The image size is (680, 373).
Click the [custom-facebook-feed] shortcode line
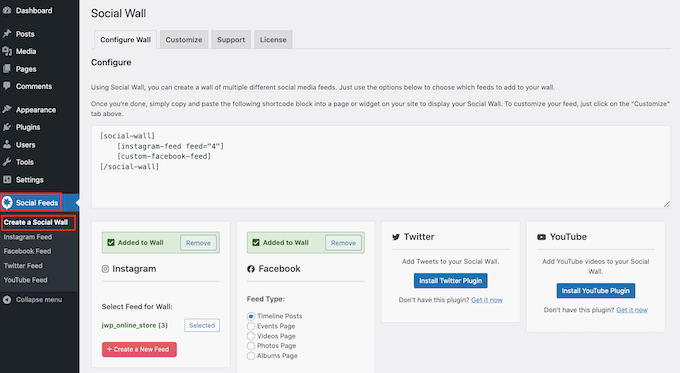(x=164, y=156)
